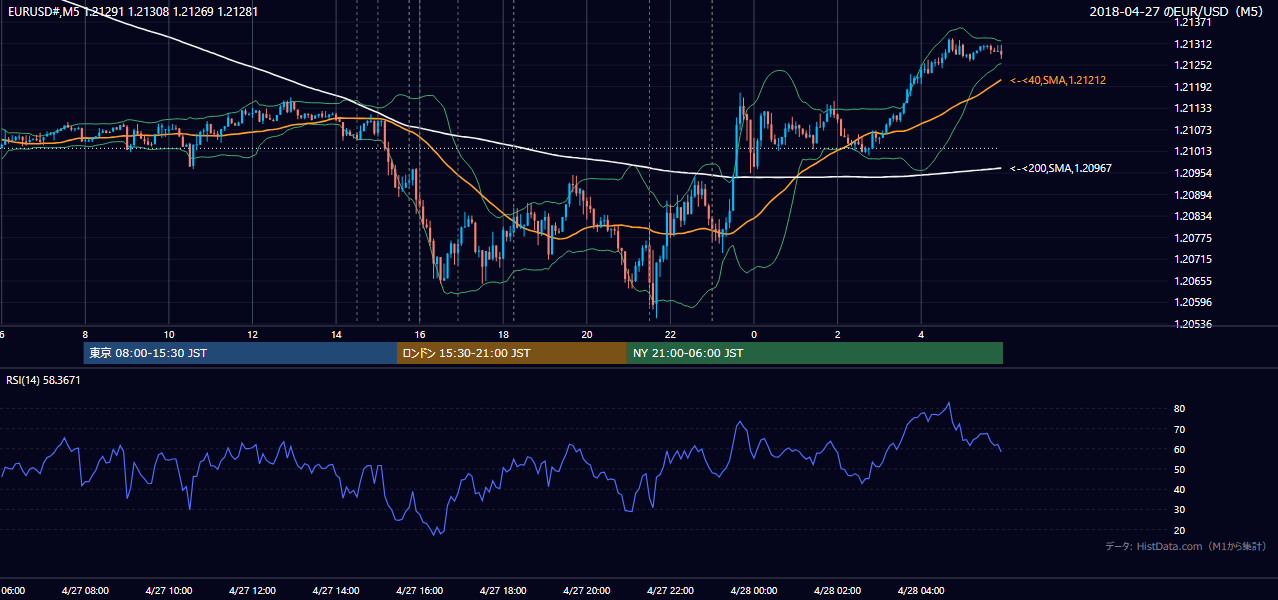Click the 4/27 10:00 time axis label
Image resolution: width=1278 pixels, height=600 pixels.
click(x=168, y=591)
